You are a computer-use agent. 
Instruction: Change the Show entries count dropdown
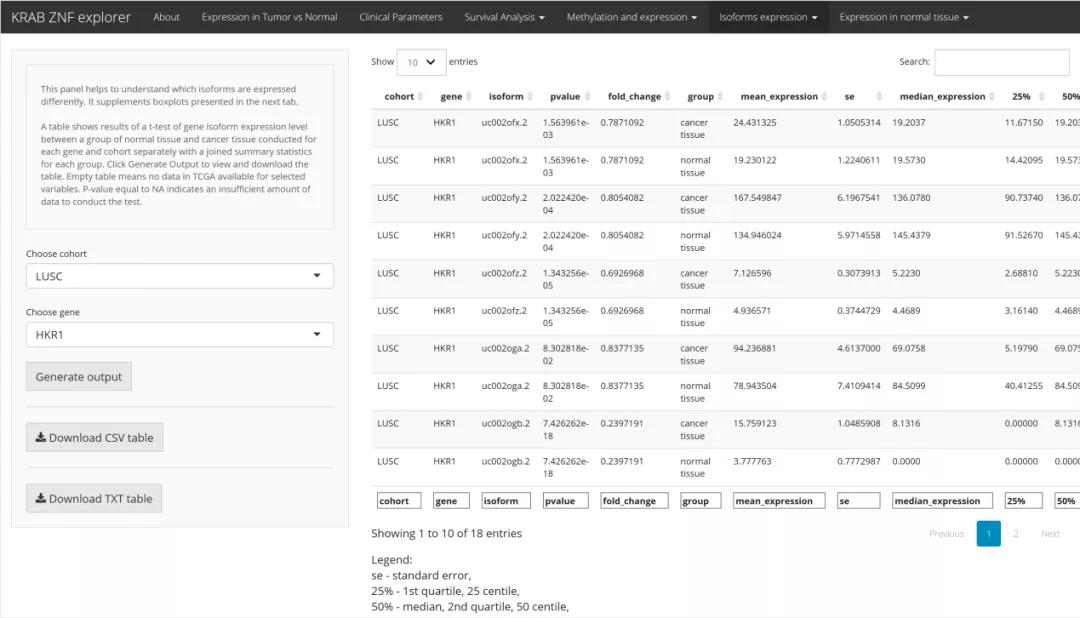click(x=420, y=62)
